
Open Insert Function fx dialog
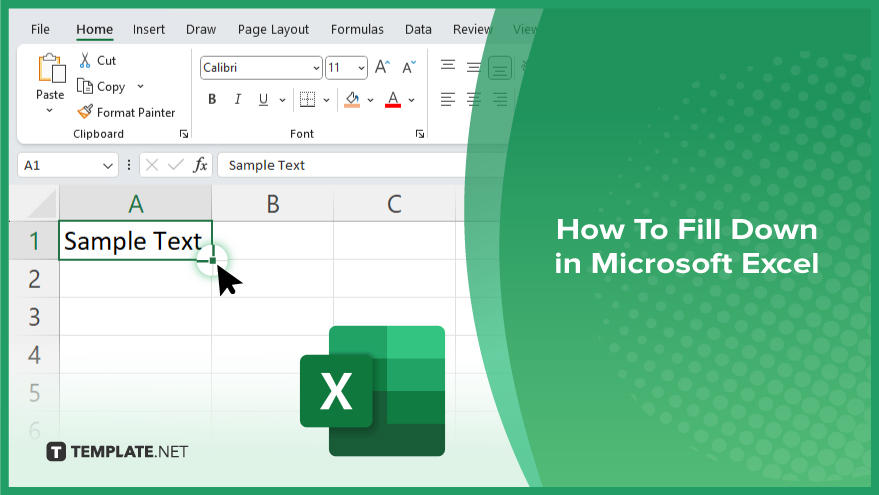[x=200, y=165]
